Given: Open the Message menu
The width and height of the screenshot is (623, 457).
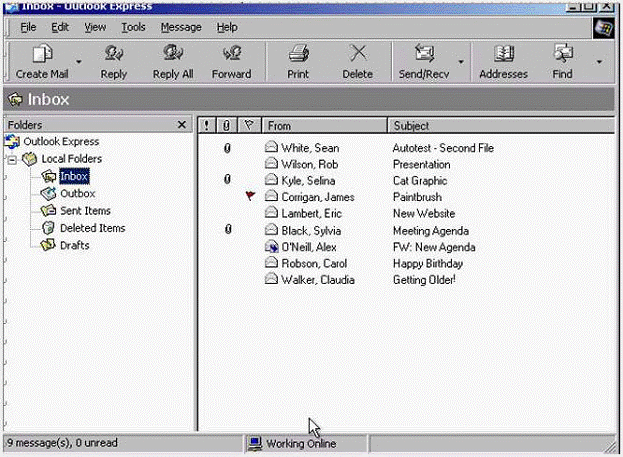Looking at the screenshot, I should [x=181, y=27].
